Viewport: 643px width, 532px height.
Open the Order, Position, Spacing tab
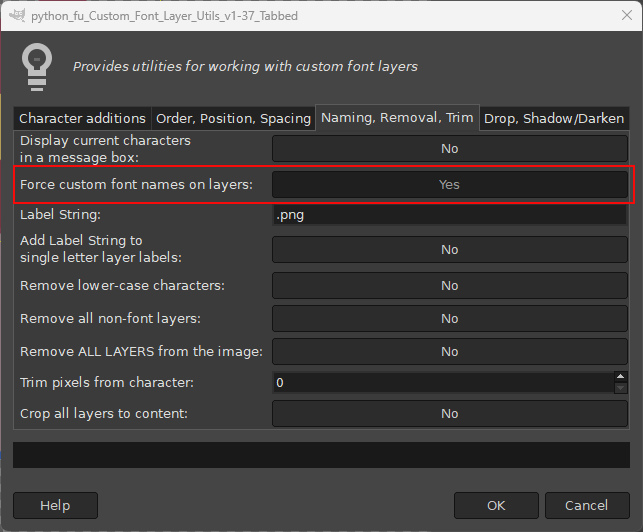tap(233, 119)
